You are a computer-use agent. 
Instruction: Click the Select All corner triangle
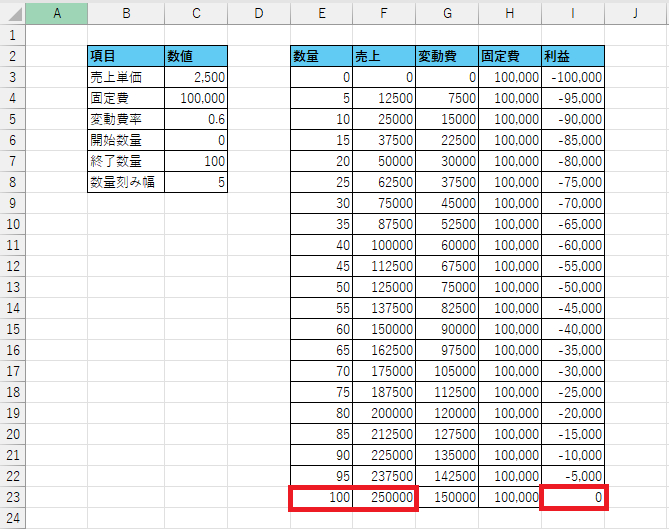[13, 14]
